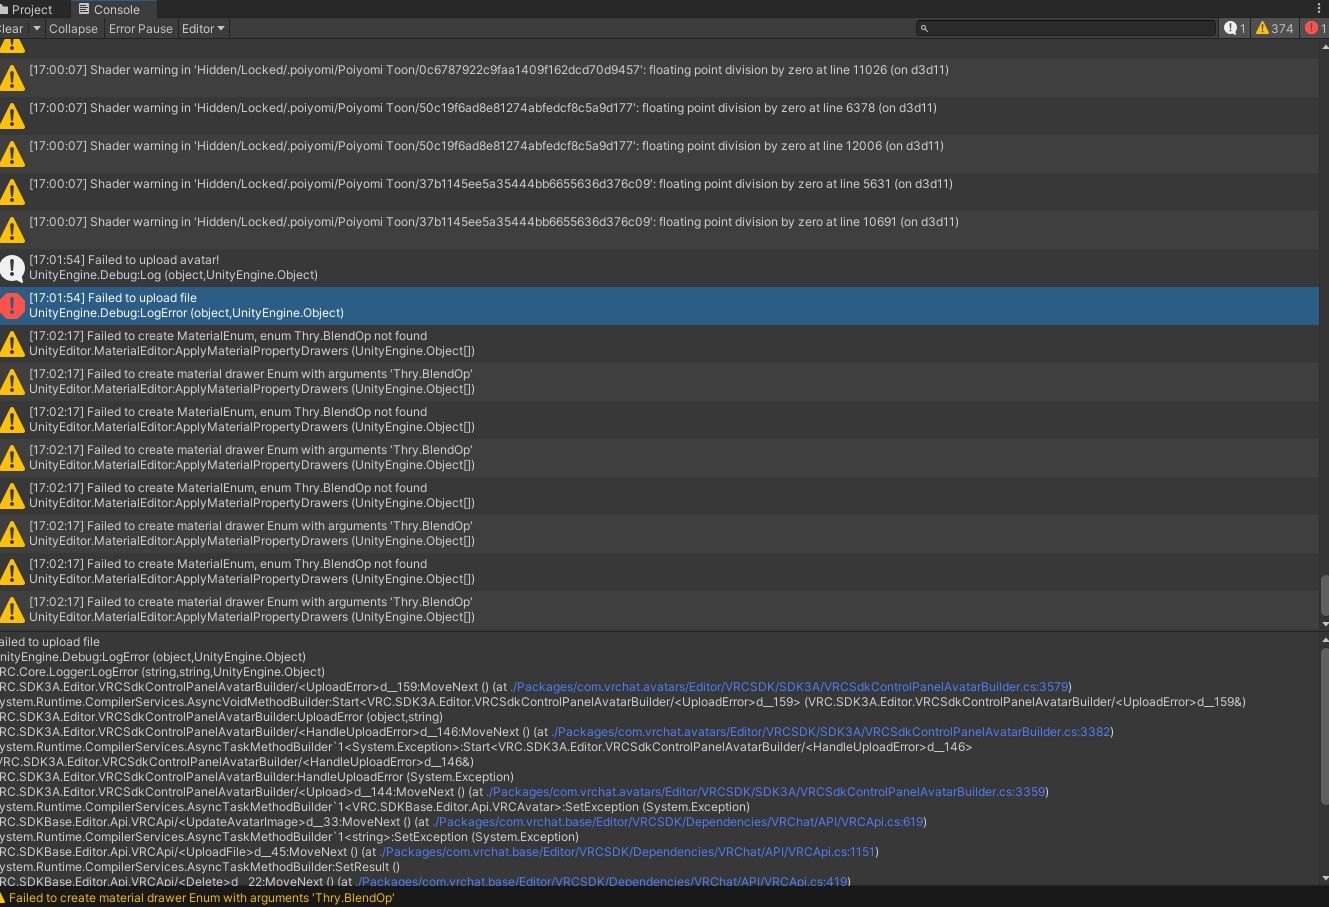
Task: Open the Clear options dropdown arrow
Action: coord(37,29)
